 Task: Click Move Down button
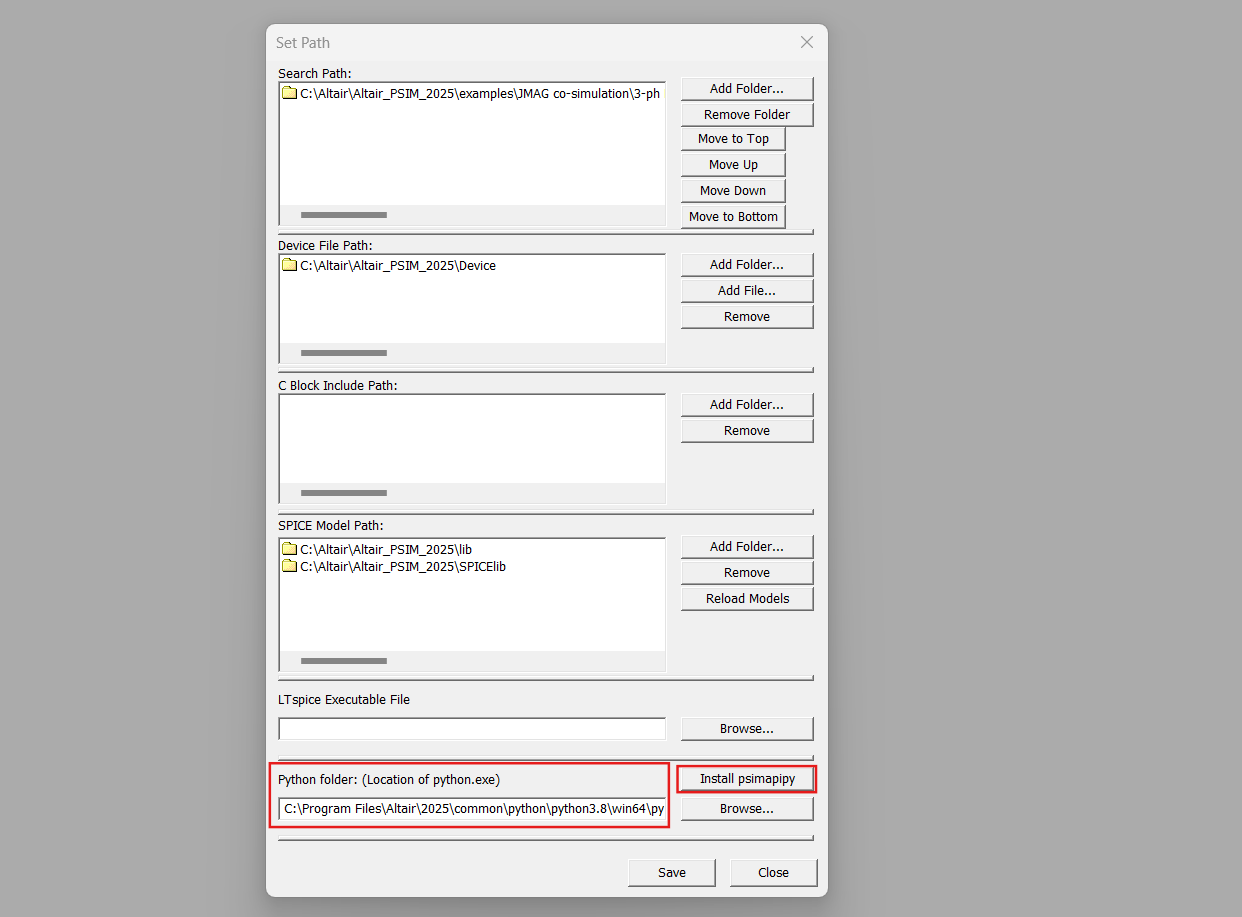point(733,191)
